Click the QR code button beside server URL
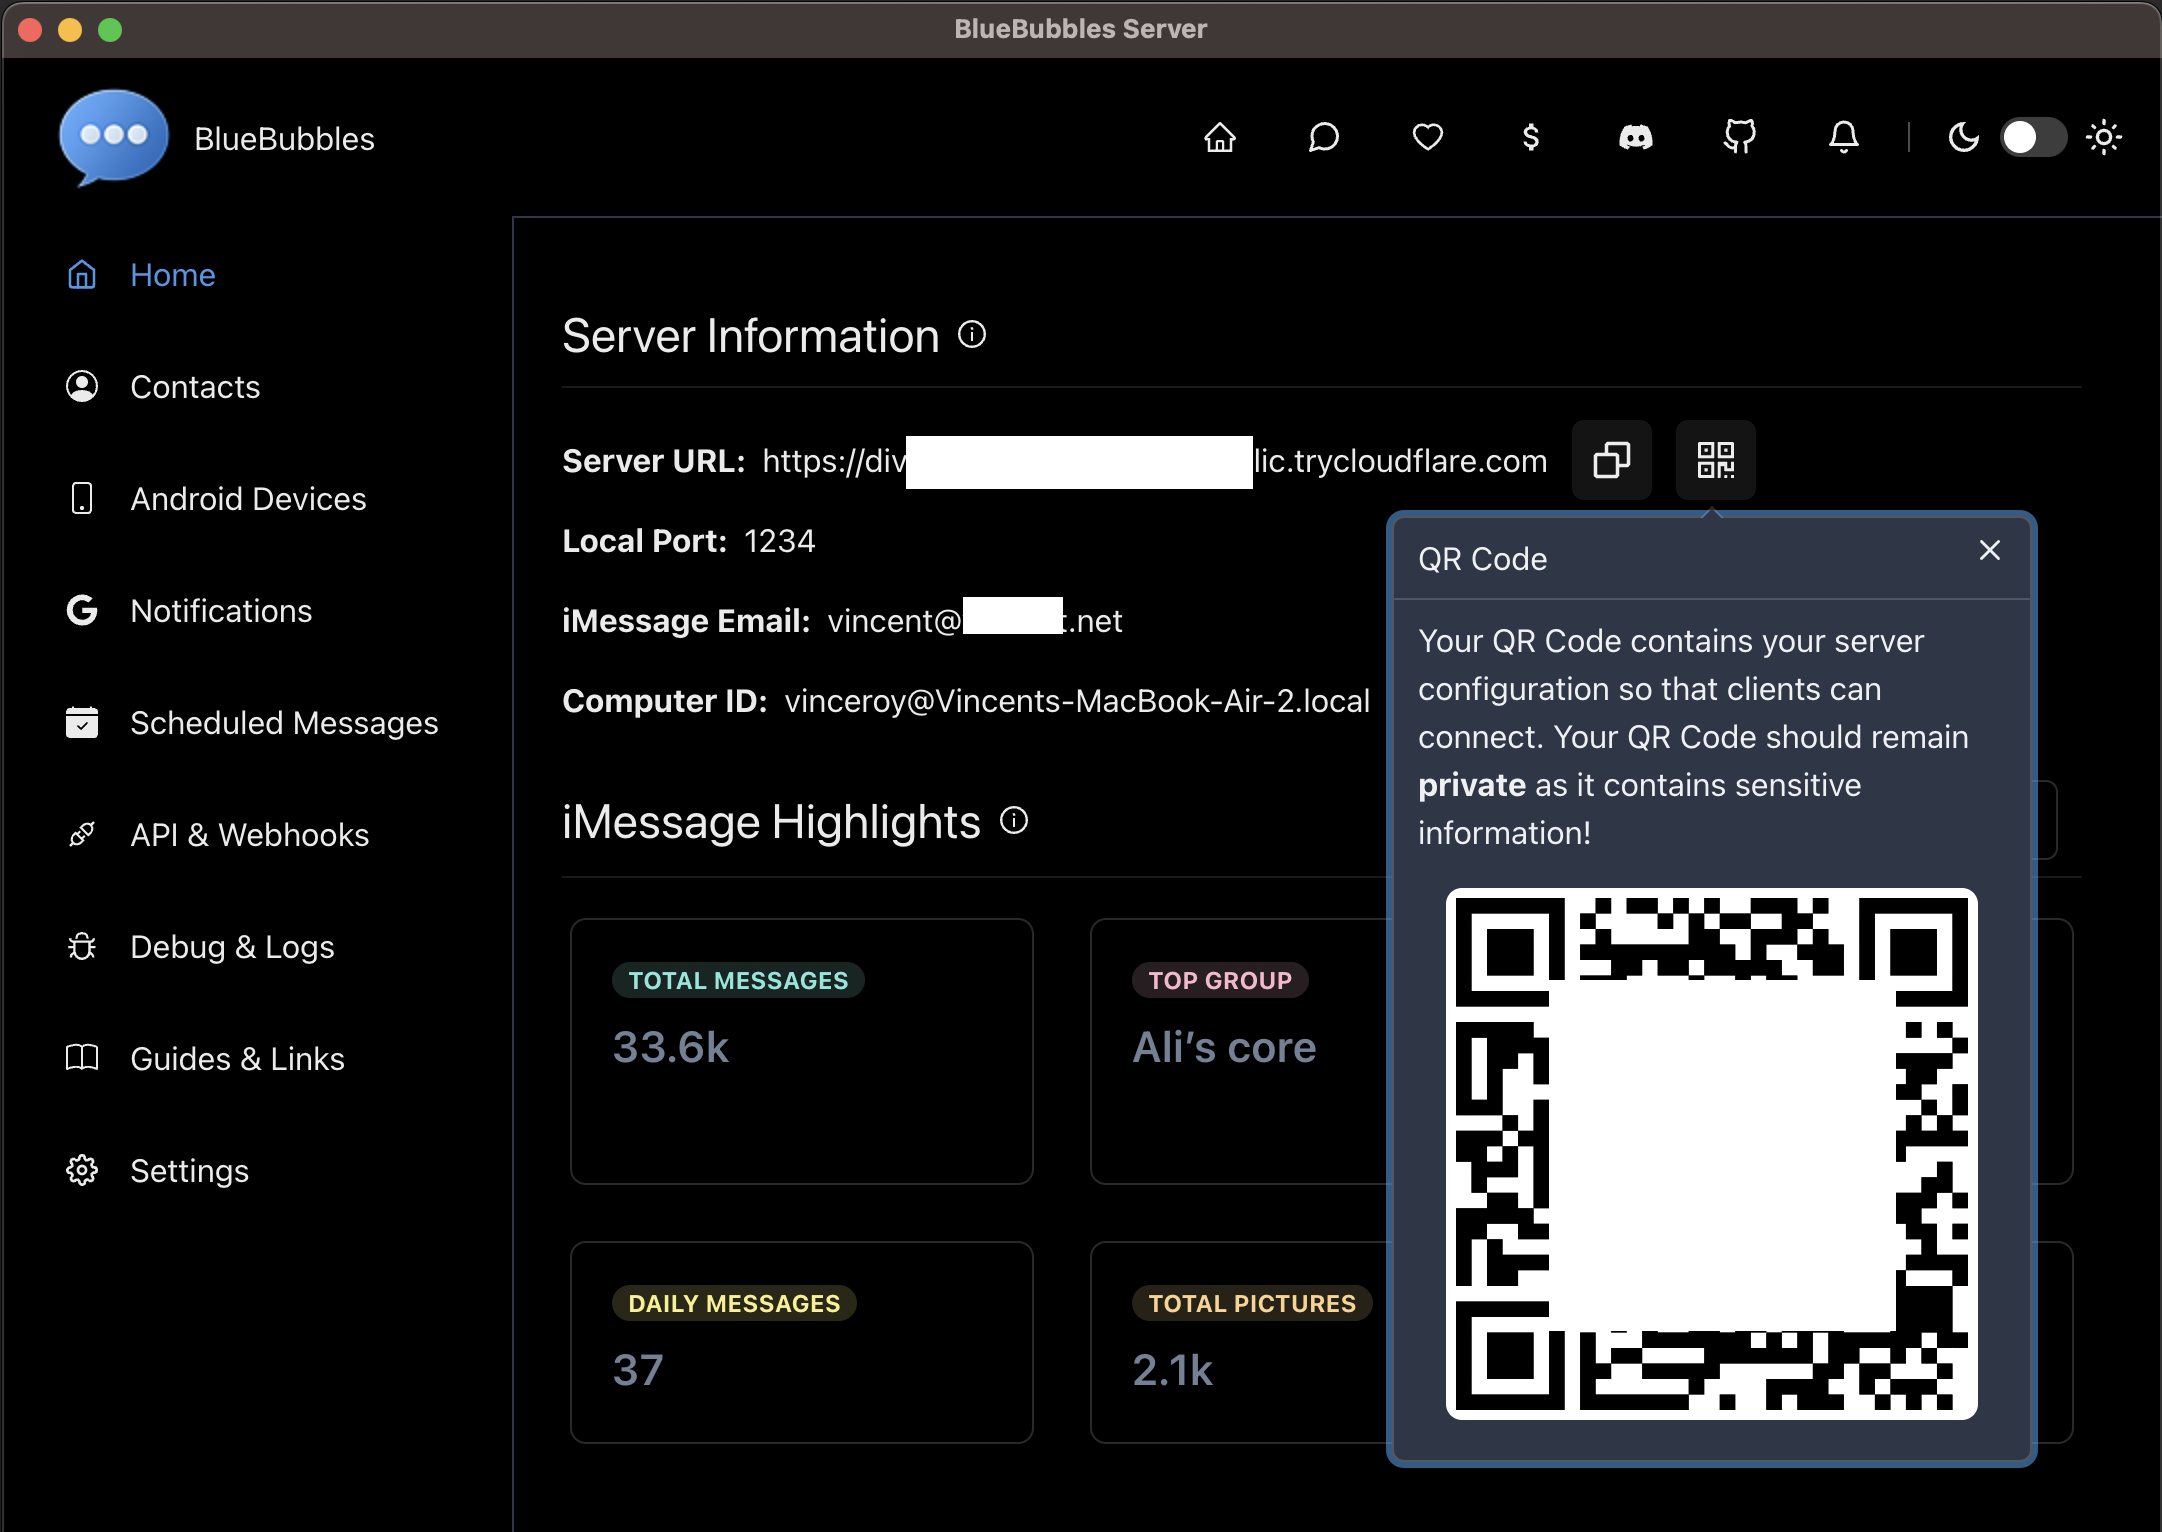Screen dimensions: 2162x1532 [x=1715, y=460]
